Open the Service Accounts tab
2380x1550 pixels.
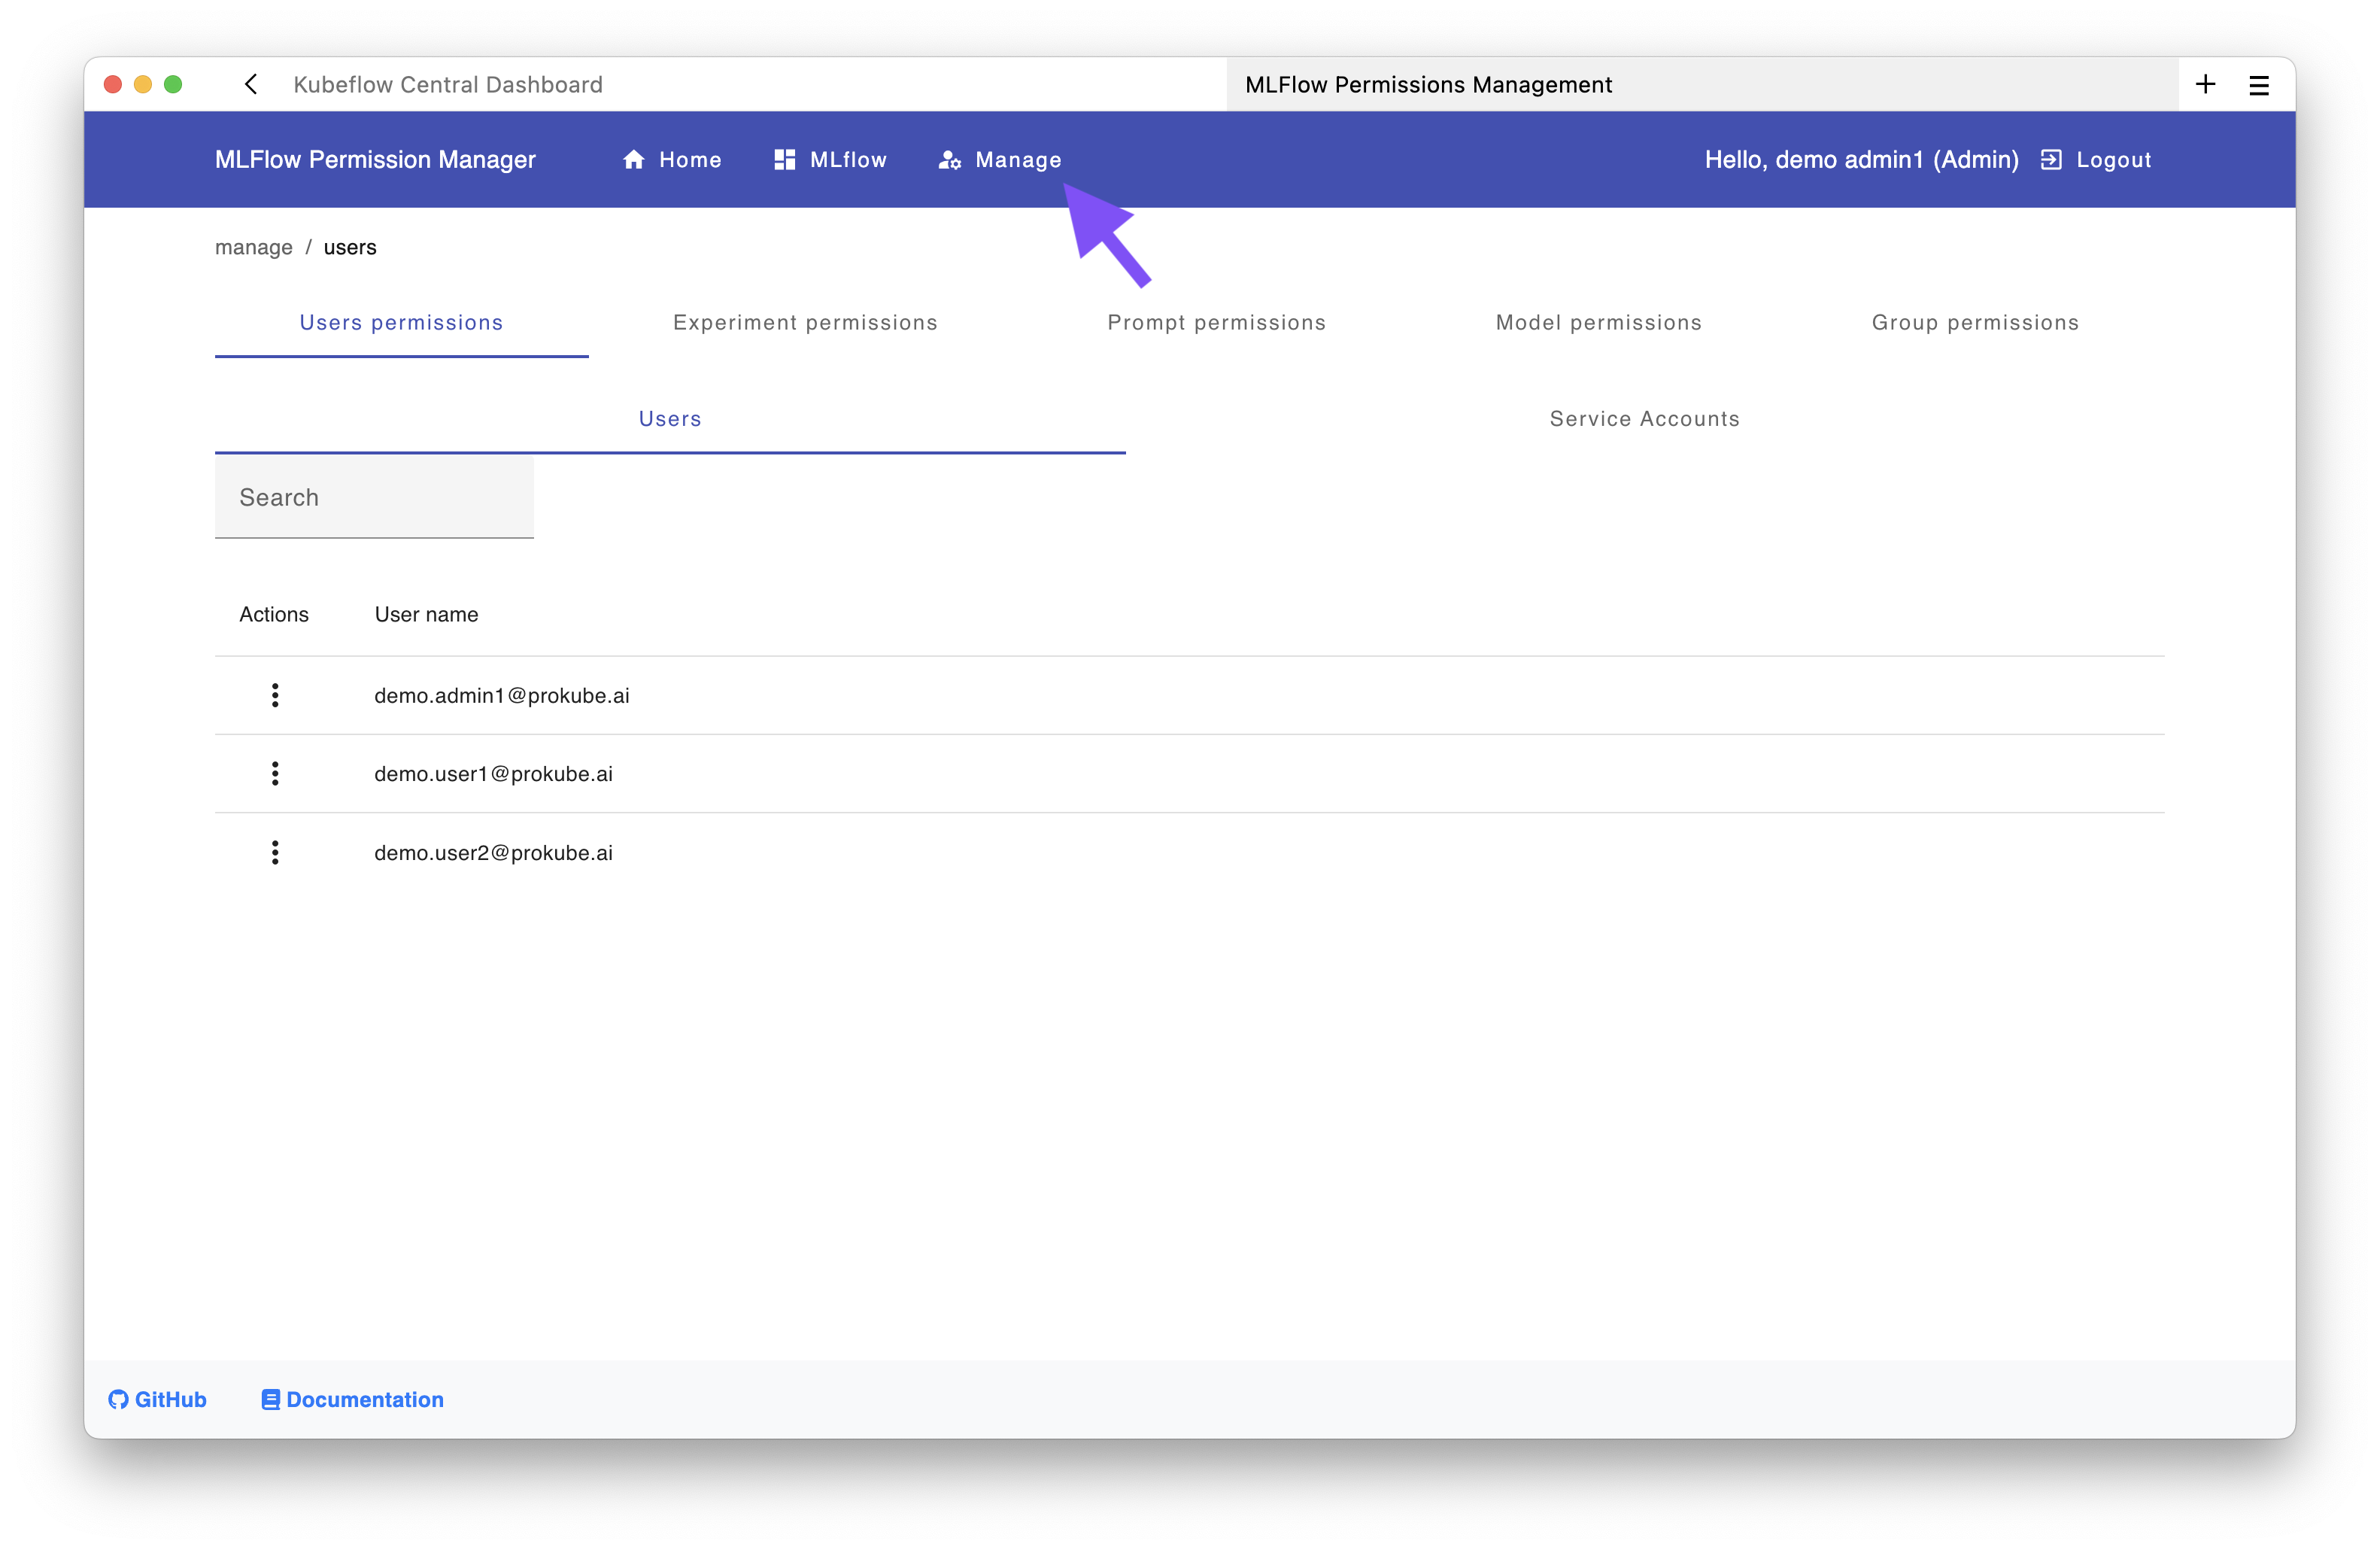[x=1644, y=418]
